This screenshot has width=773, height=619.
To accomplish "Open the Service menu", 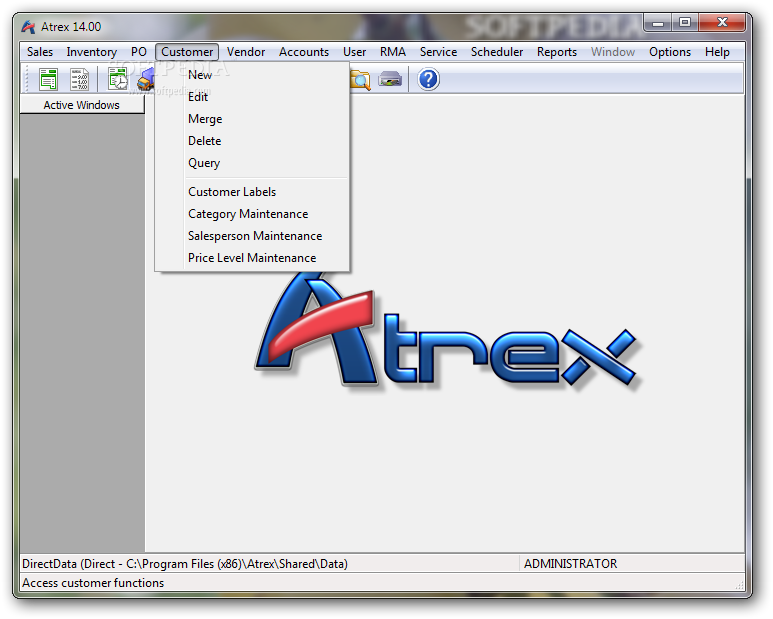I will [x=438, y=52].
